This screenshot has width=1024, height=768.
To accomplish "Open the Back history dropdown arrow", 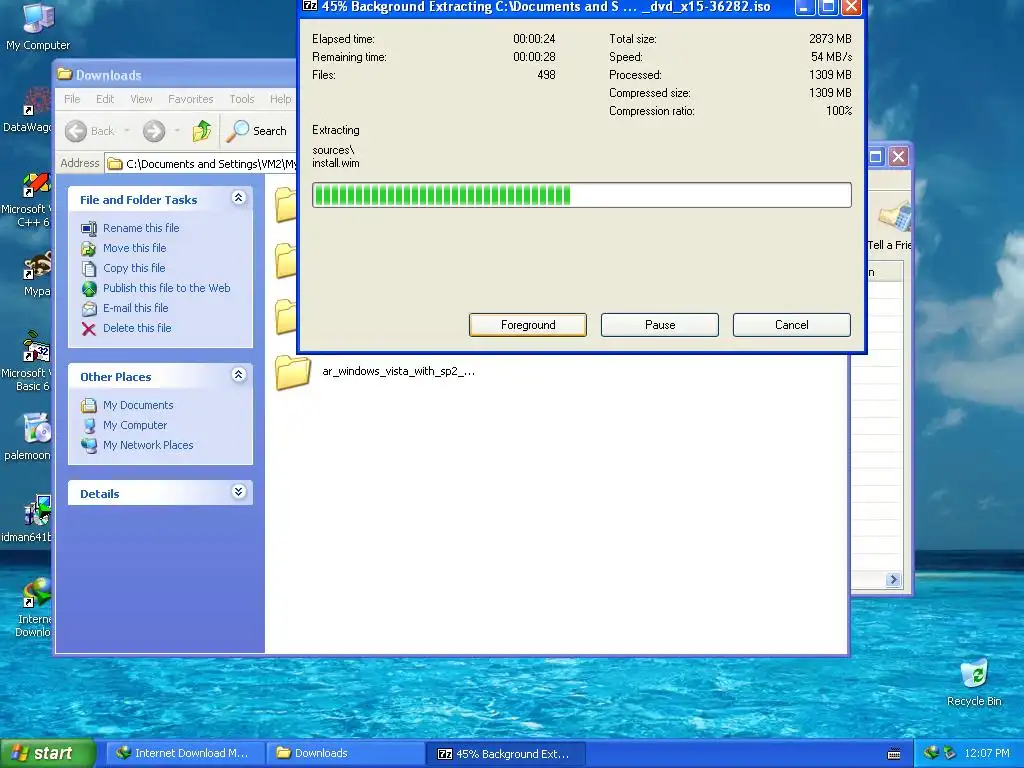I will [127, 131].
